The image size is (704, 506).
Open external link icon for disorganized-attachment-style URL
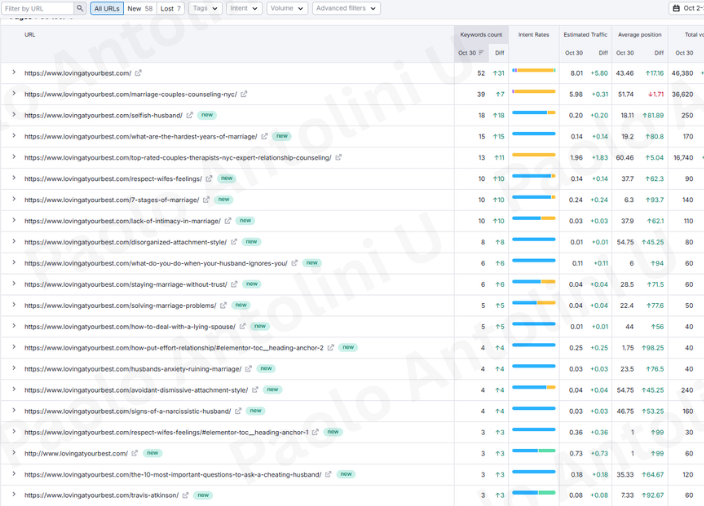(234, 242)
